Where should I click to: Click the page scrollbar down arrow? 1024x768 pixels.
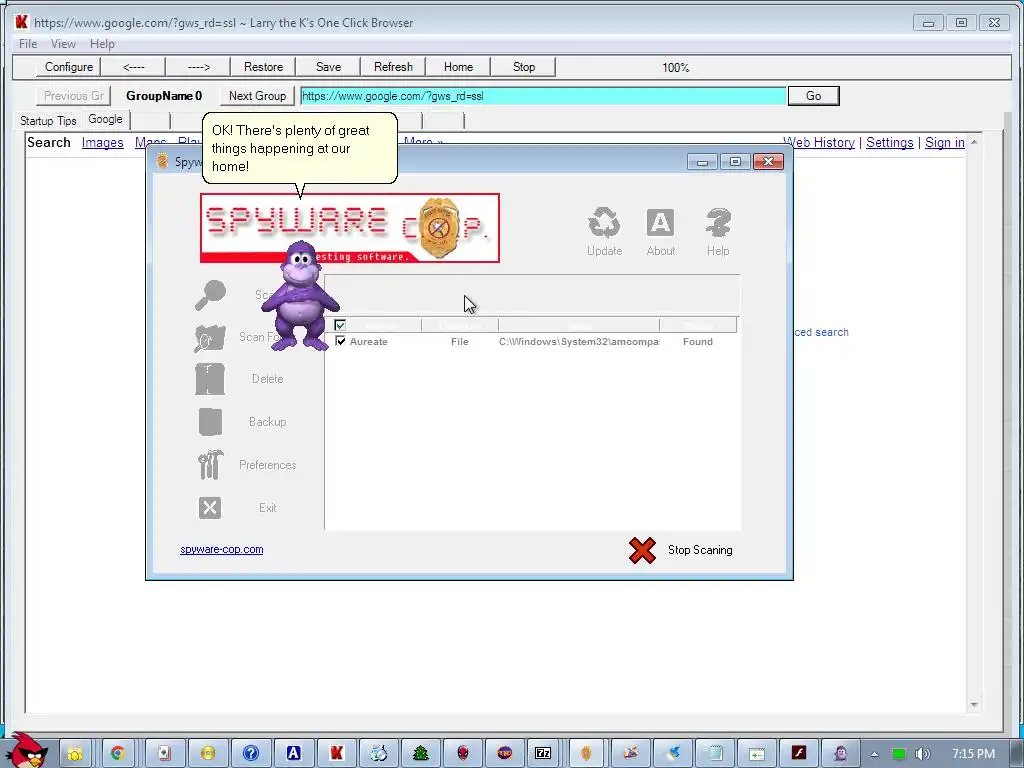[974, 705]
